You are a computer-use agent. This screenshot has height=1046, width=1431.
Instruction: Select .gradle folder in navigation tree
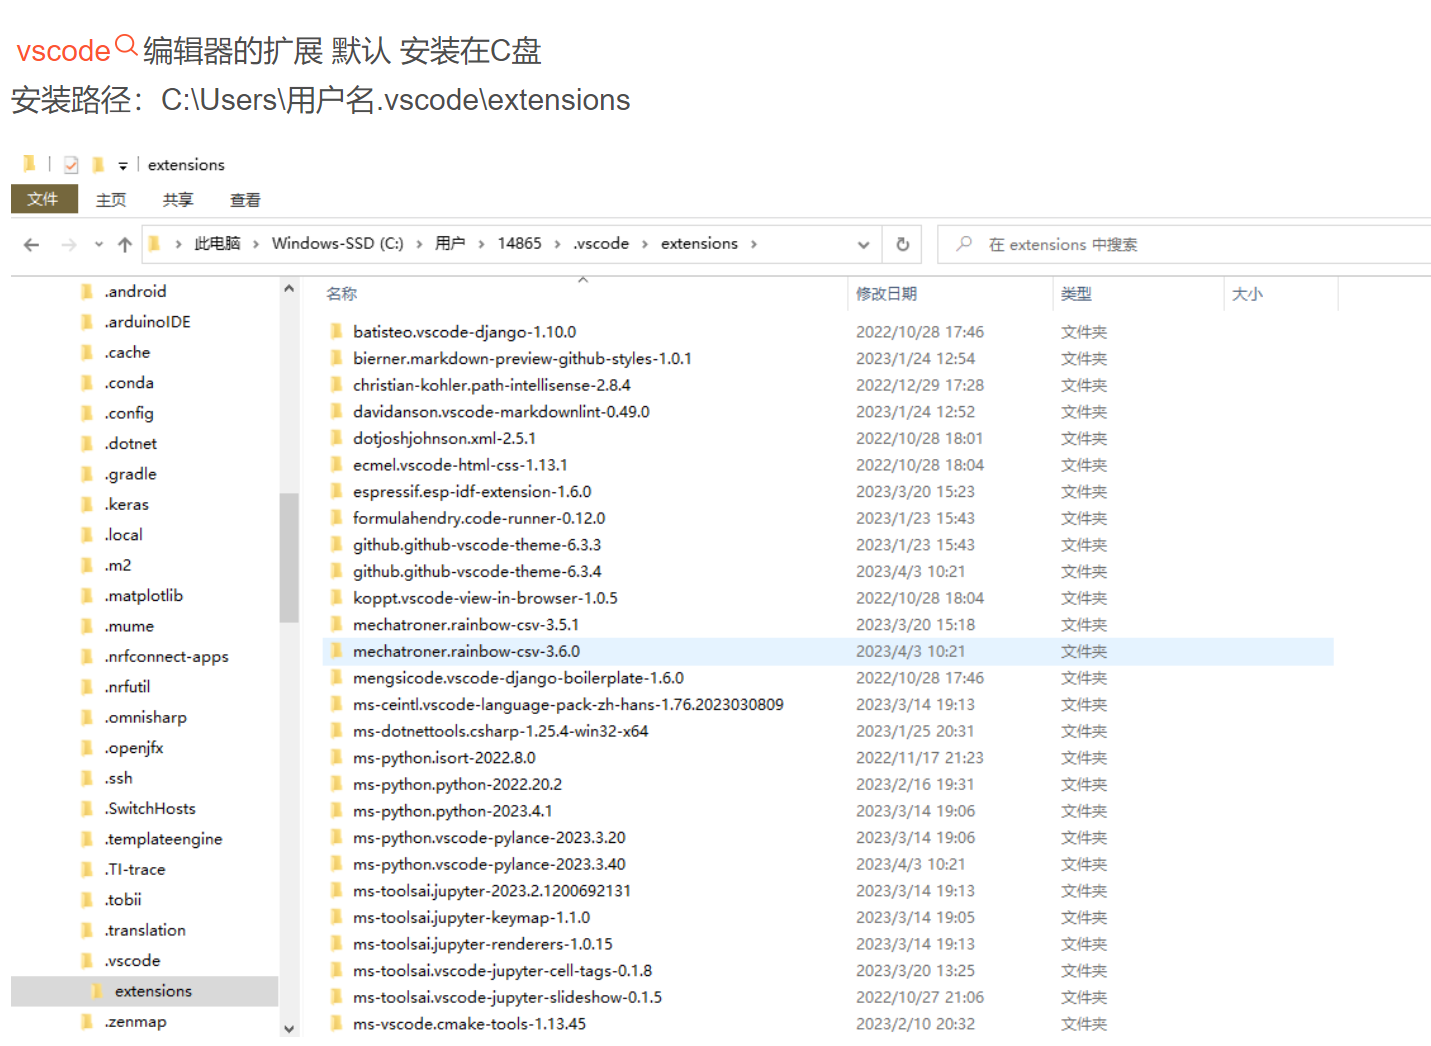pyautogui.click(x=130, y=473)
